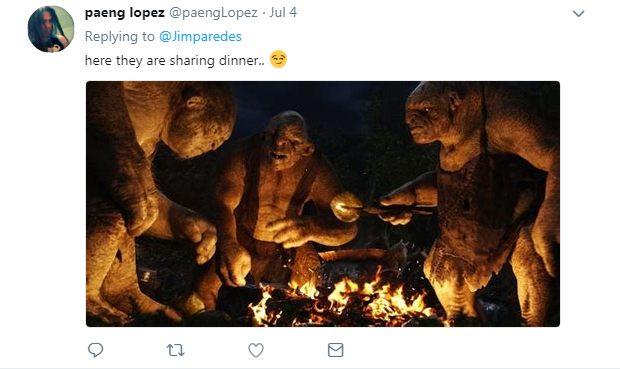Screen dimensions: 620x369
Task: Expand the attached trolls image
Action: coord(323,204)
